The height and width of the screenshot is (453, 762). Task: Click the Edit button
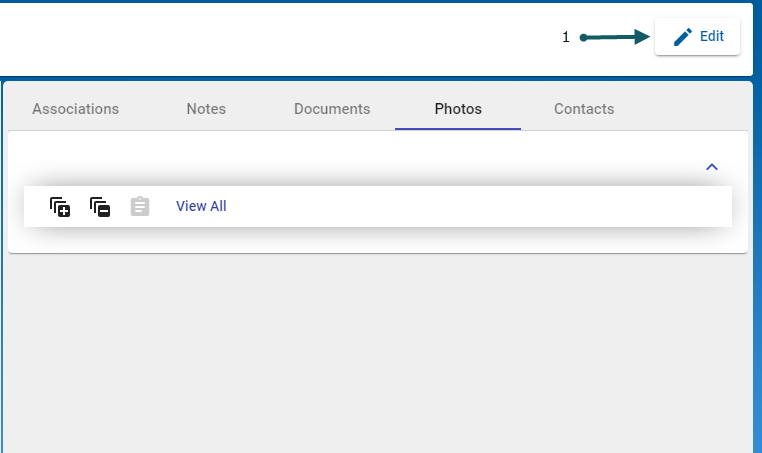(x=697, y=37)
